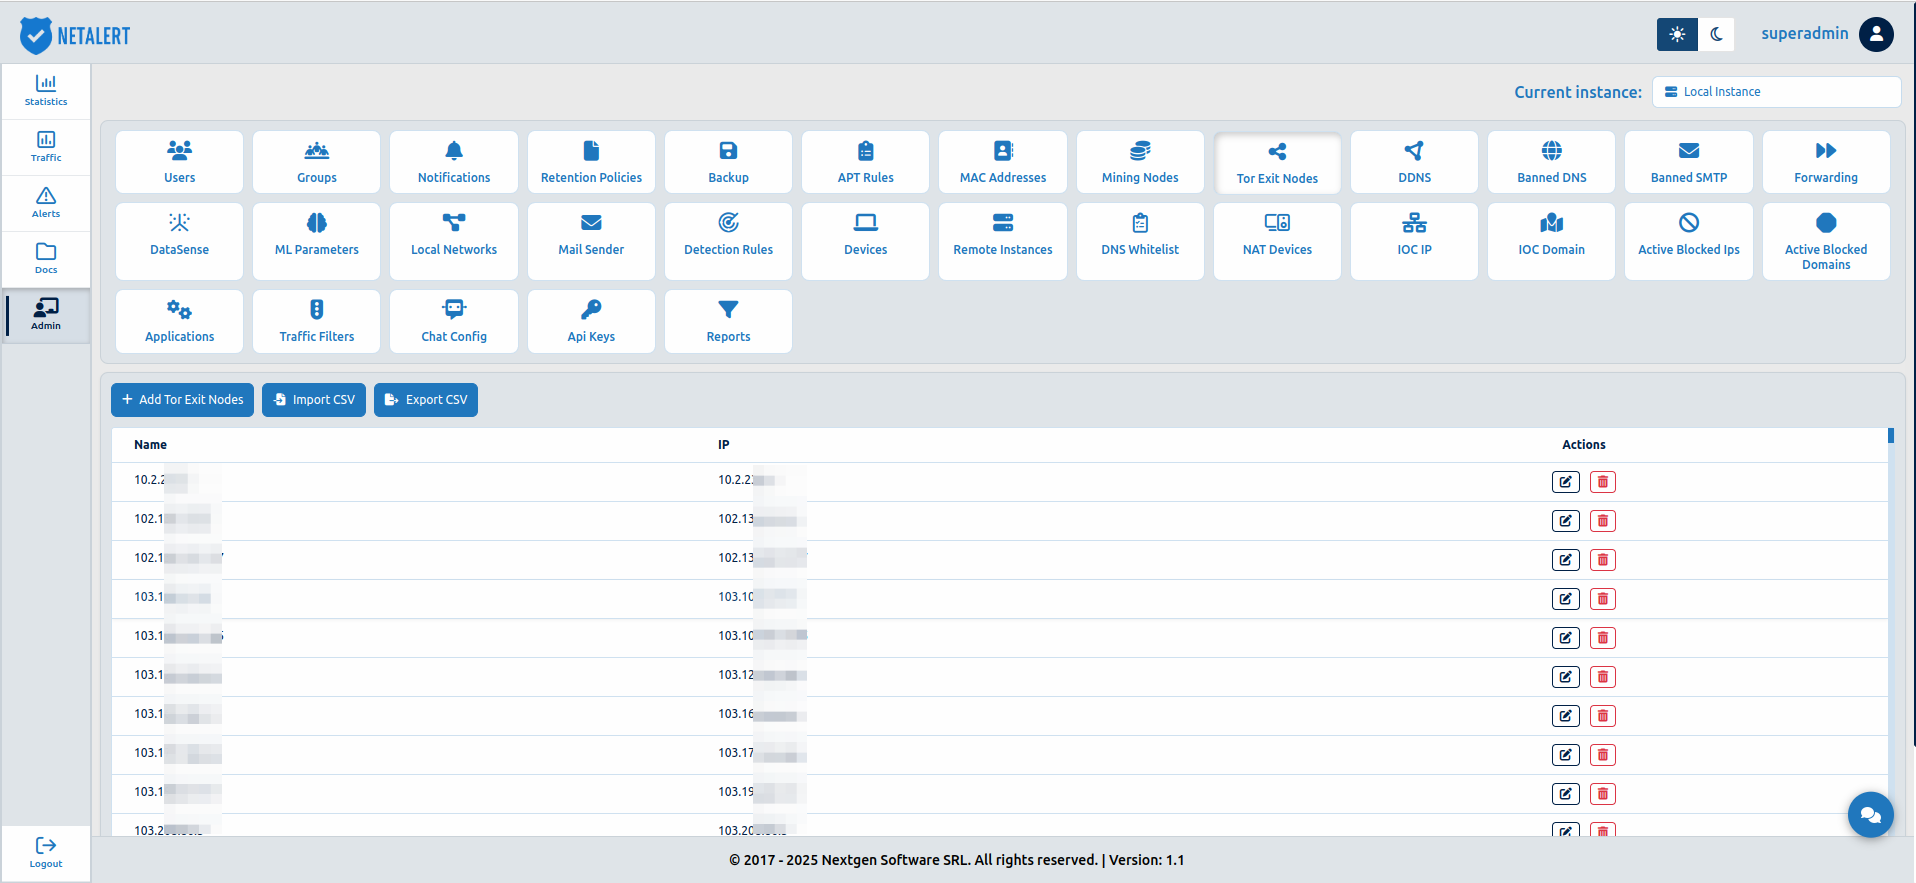
Task: Open the superadmin user menu
Action: (1826, 34)
